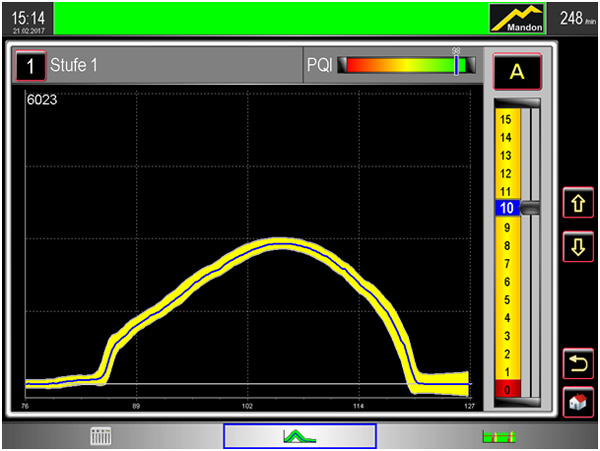Select the curve graph view tab

299,436
